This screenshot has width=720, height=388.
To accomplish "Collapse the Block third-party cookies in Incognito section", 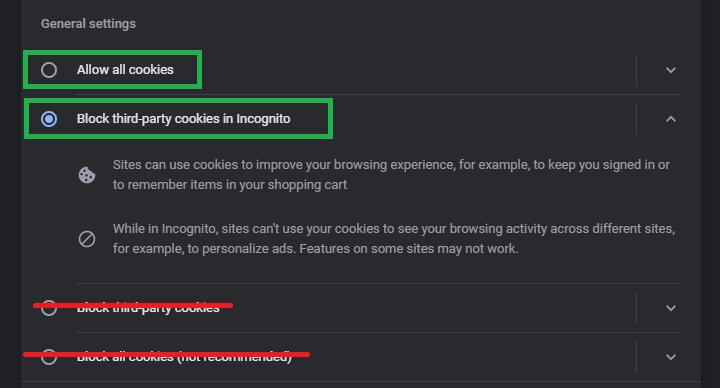I will (x=671, y=119).
